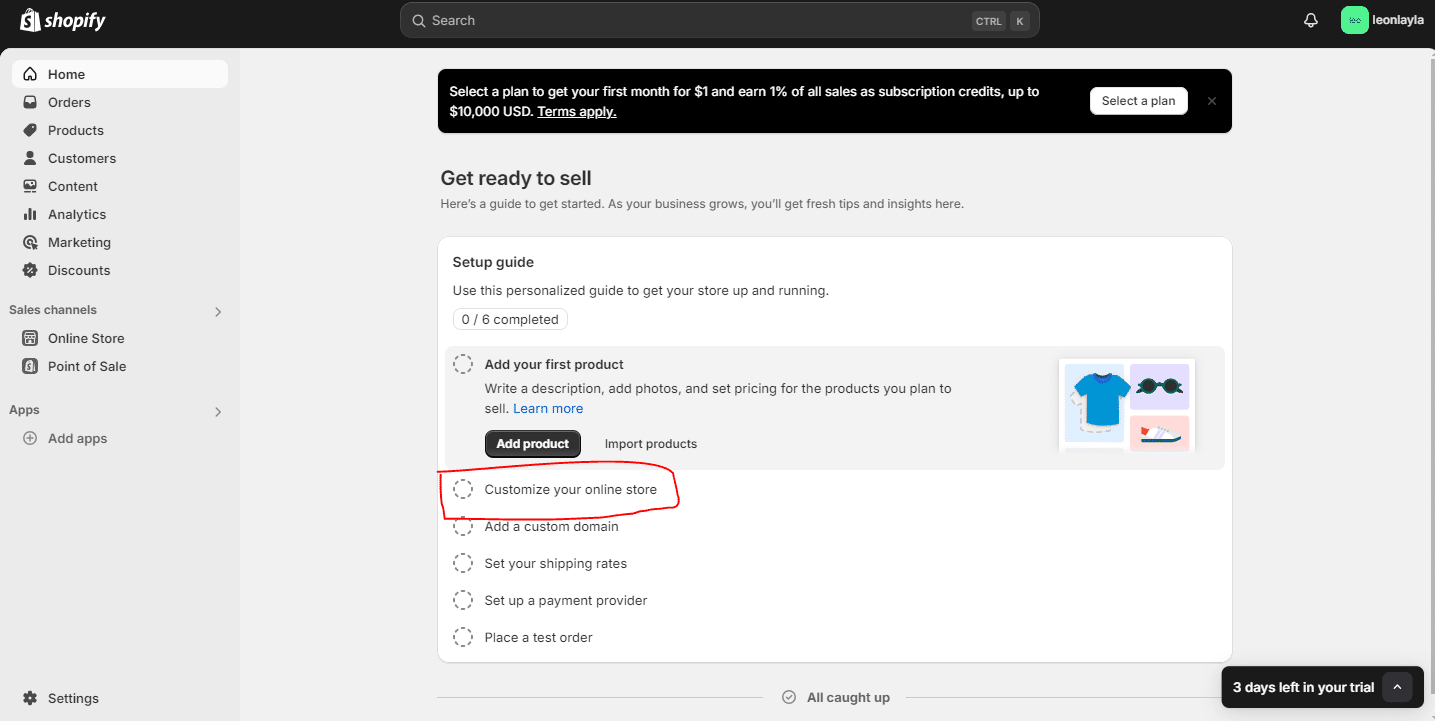
Task: Check off 'Customize your online store' circle
Action: [463, 489]
